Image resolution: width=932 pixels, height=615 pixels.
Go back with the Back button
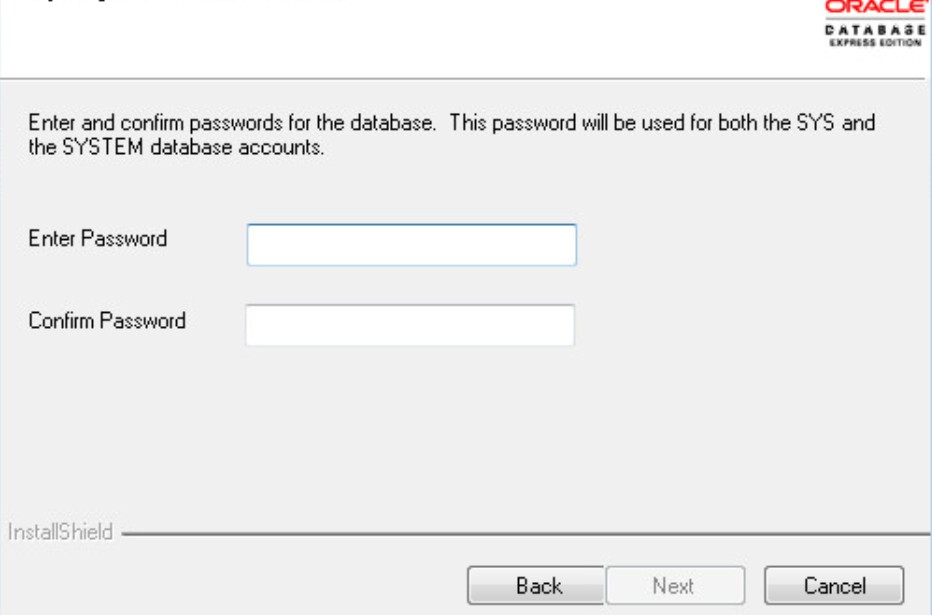pyautogui.click(x=536, y=585)
